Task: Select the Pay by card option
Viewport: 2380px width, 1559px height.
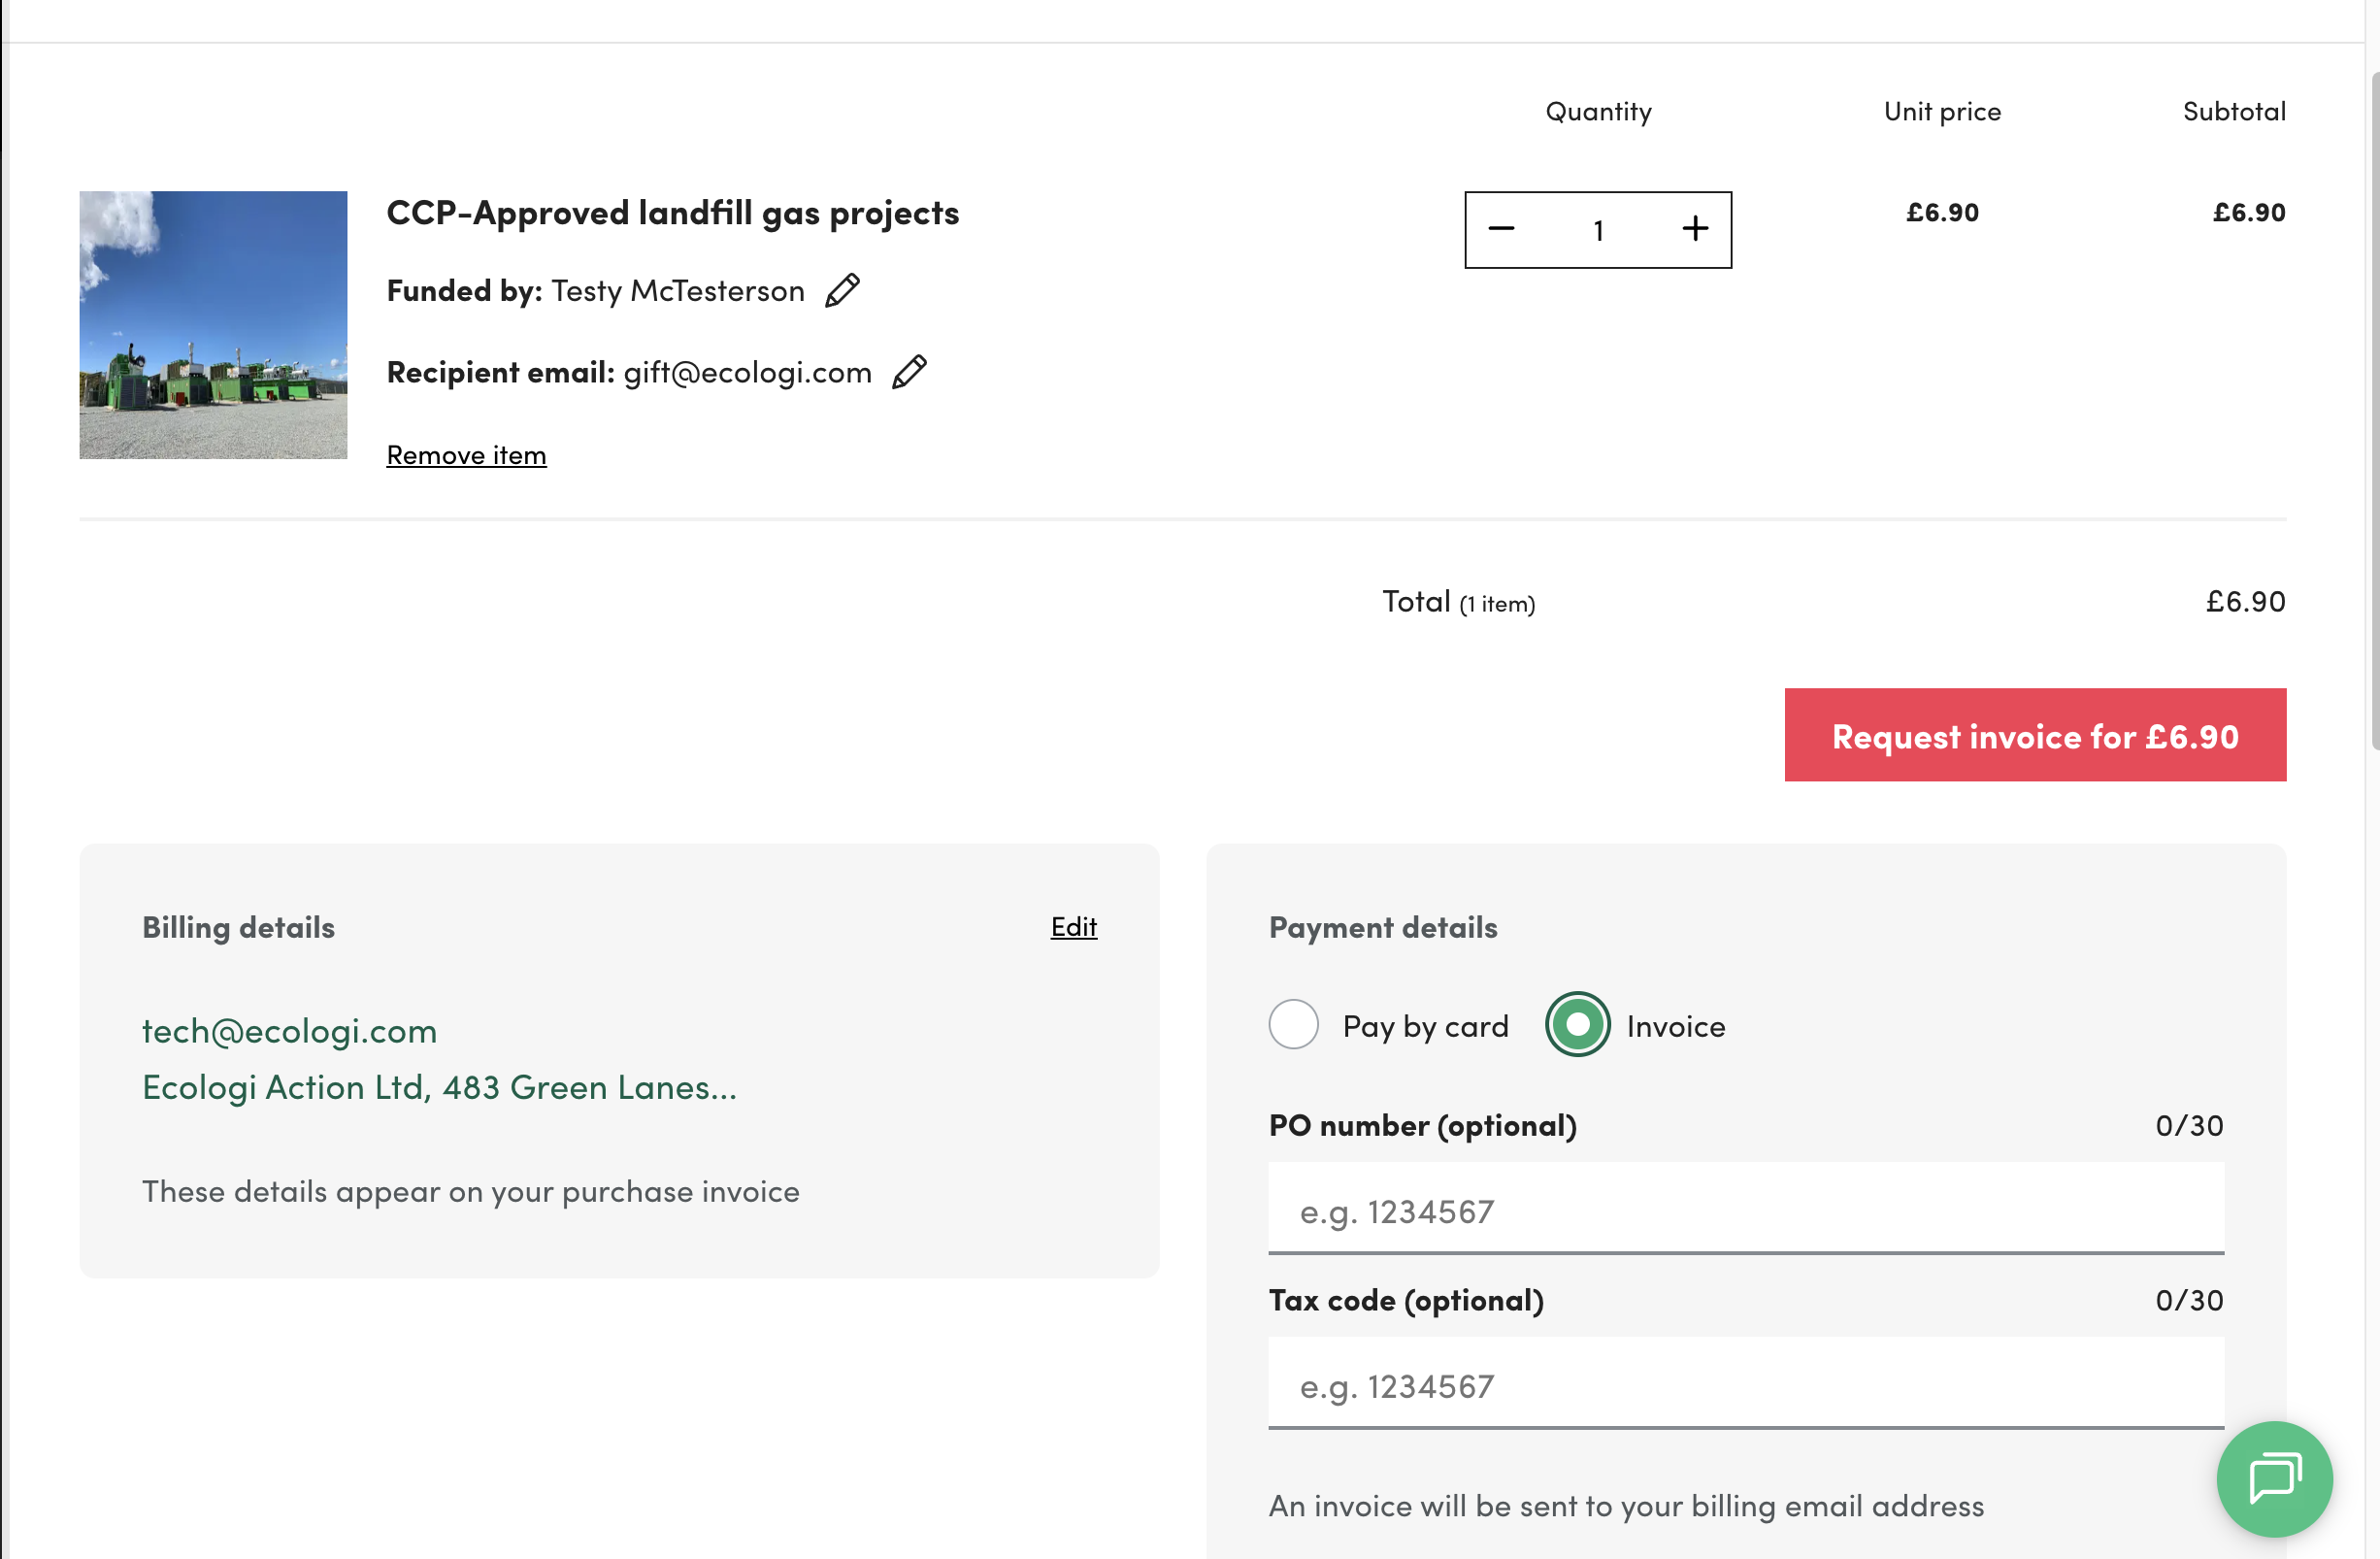Action: pos(1293,1025)
